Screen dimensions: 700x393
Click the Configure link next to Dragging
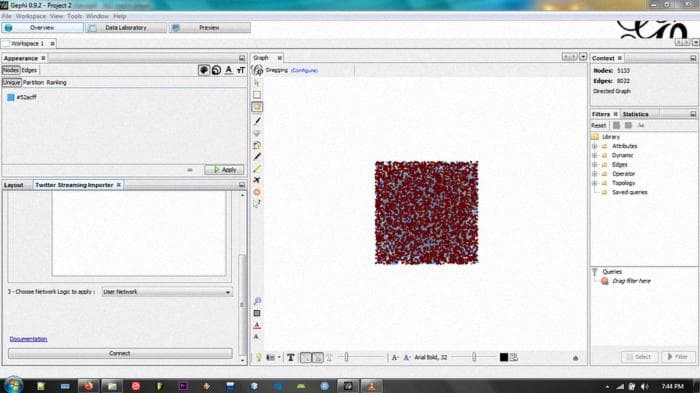pyautogui.click(x=304, y=71)
